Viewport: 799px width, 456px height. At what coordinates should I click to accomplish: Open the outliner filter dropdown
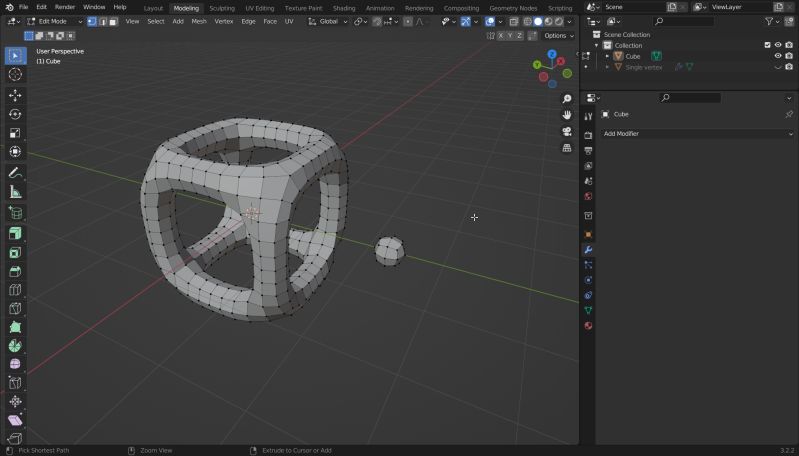[x=771, y=21]
